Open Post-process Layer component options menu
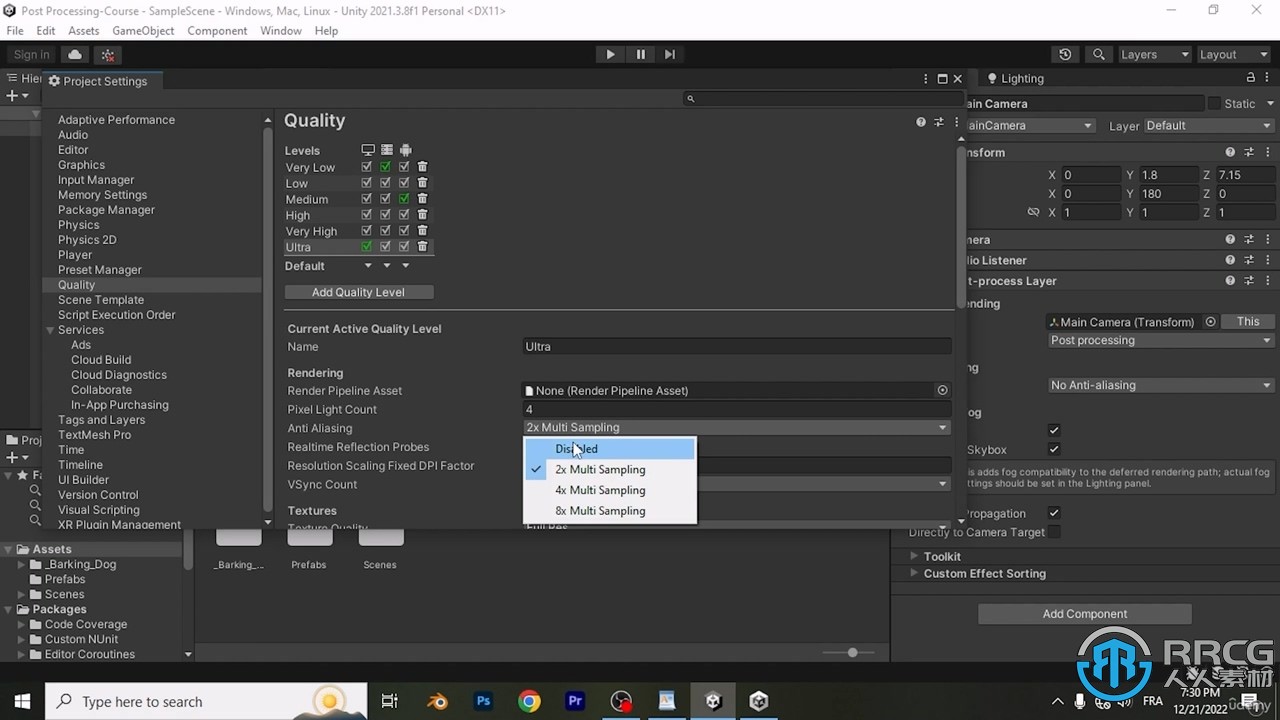Image resolution: width=1280 pixels, height=720 pixels. point(1268,281)
